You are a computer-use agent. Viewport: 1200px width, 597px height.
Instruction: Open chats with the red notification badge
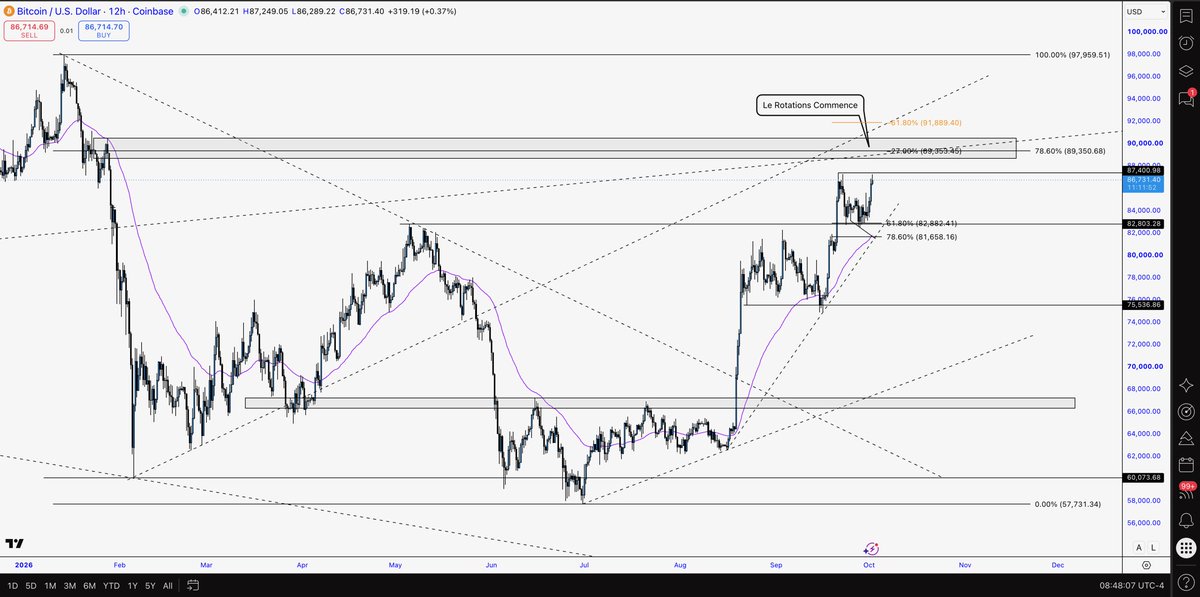[x=1186, y=98]
